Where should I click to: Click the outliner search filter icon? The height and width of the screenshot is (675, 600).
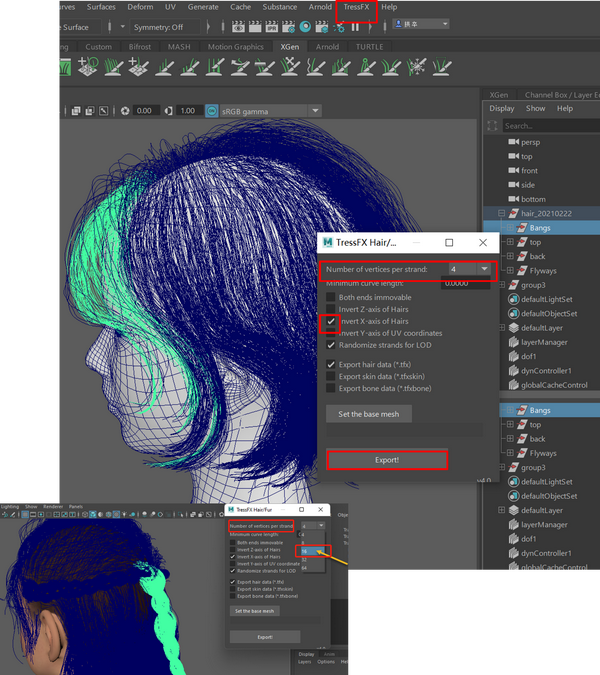(492, 126)
